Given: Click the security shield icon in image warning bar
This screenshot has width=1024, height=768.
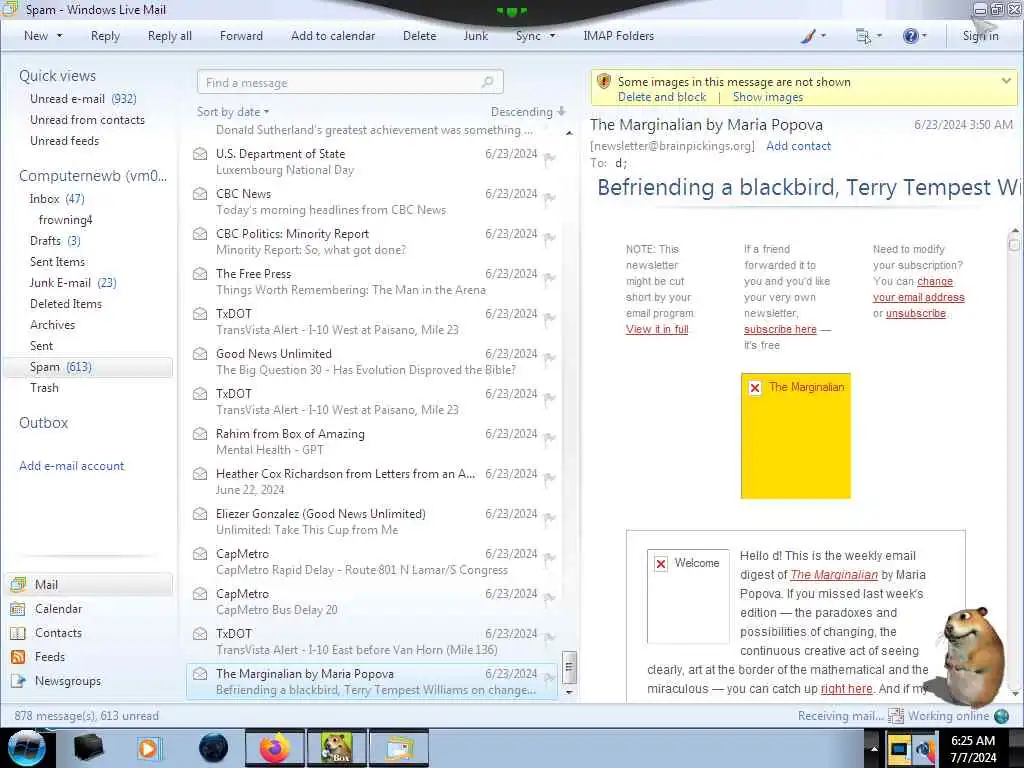Looking at the screenshot, I should tap(604, 82).
